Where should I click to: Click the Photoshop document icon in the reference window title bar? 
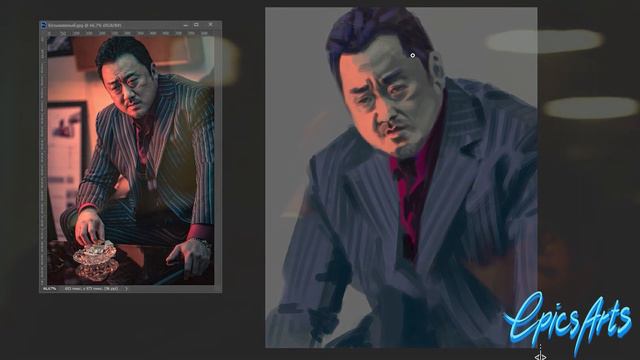point(44,25)
